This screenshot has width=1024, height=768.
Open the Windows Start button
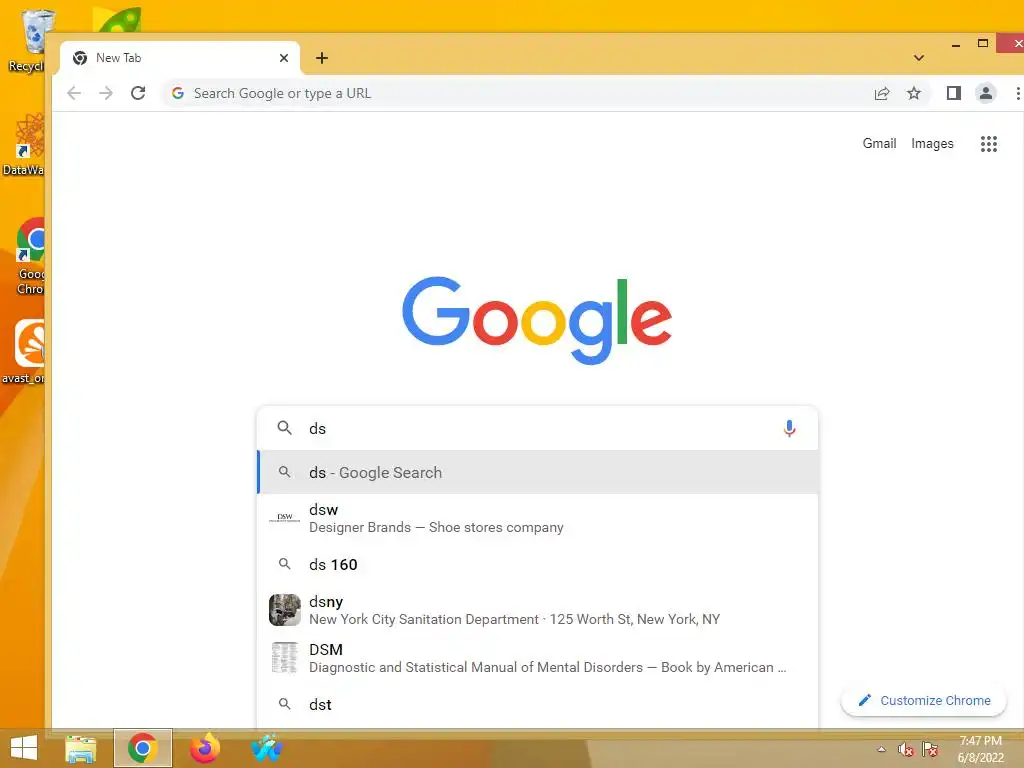point(24,748)
